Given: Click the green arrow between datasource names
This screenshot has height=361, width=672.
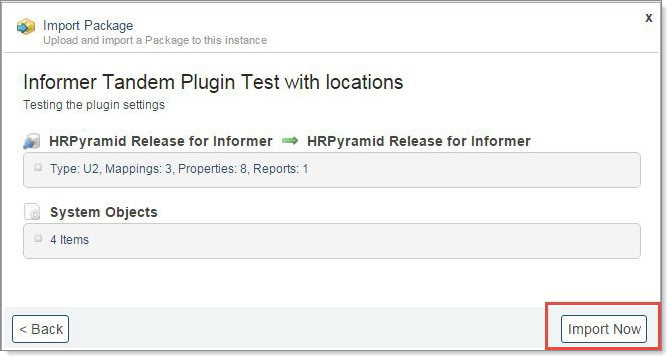Looking at the screenshot, I should 290,141.
